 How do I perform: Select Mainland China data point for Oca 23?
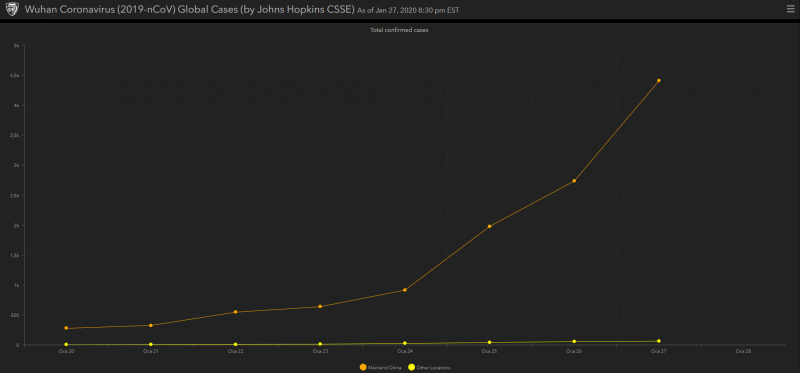click(x=320, y=306)
